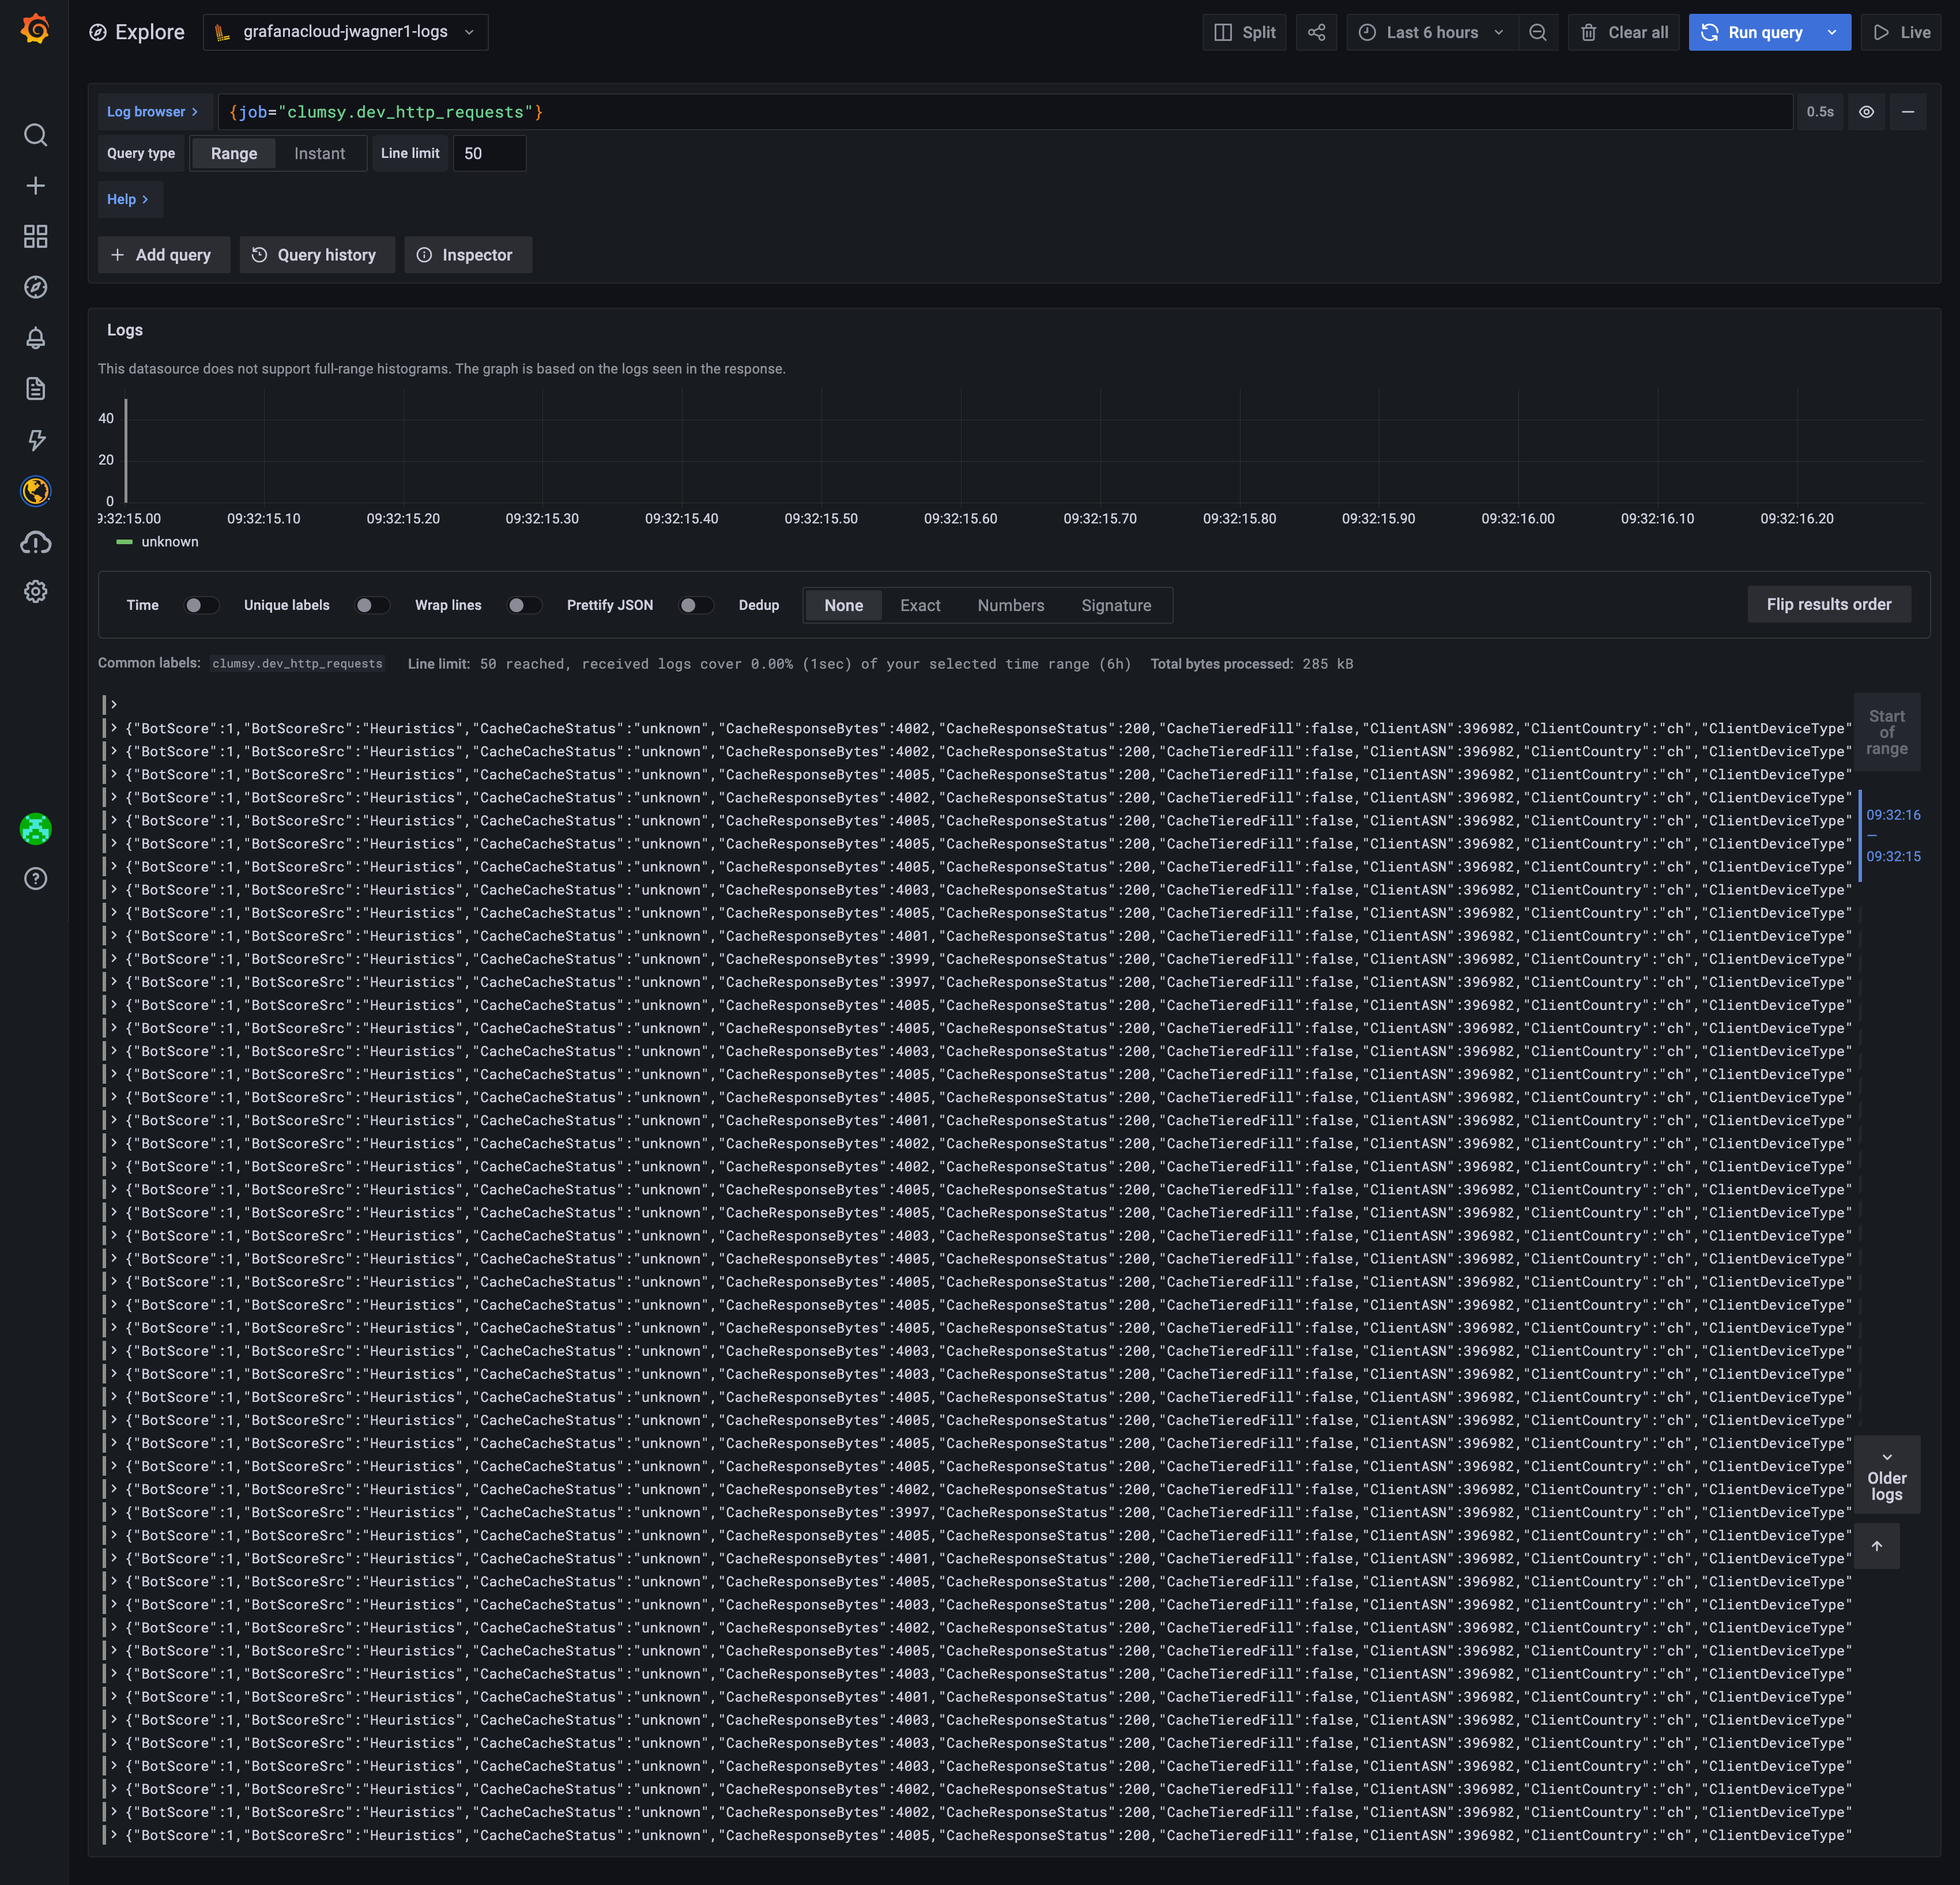
Task: Click the search magnifier in the sidebar
Action: click(x=36, y=135)
